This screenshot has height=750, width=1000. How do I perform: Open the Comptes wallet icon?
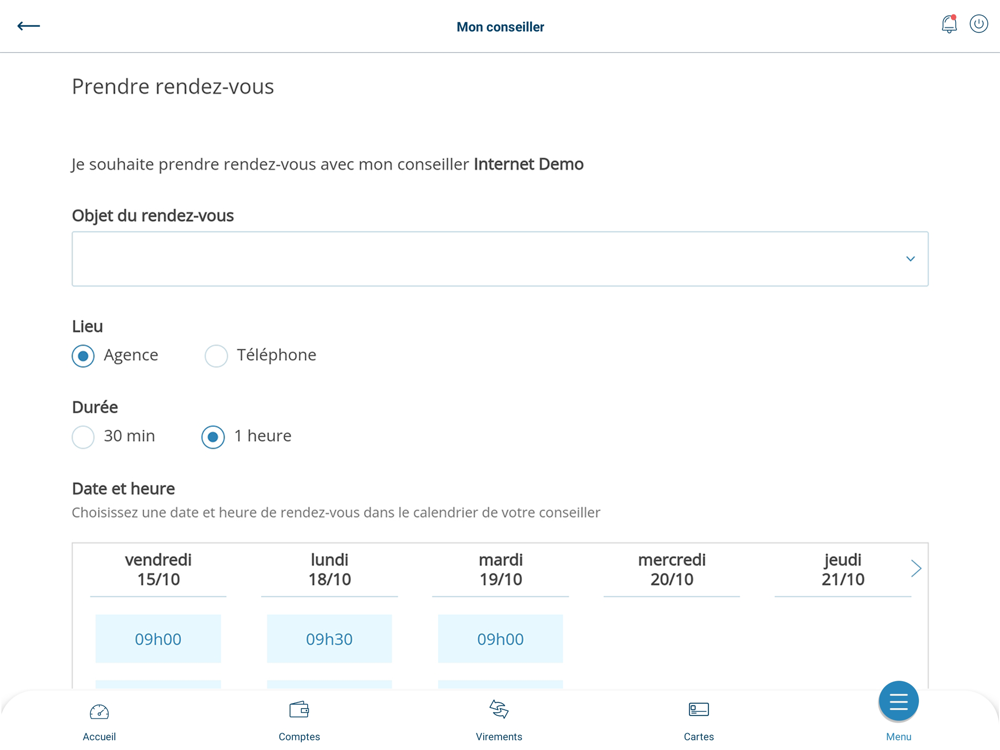click(299, 710)
